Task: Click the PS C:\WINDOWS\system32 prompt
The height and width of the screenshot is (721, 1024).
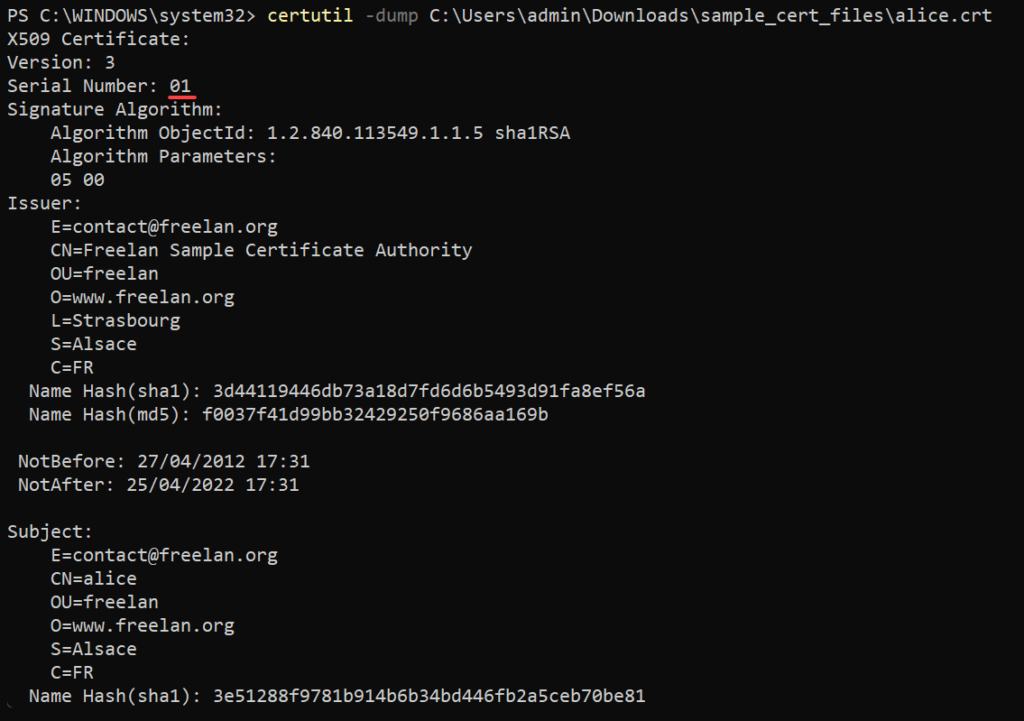Action: (131, 15)
